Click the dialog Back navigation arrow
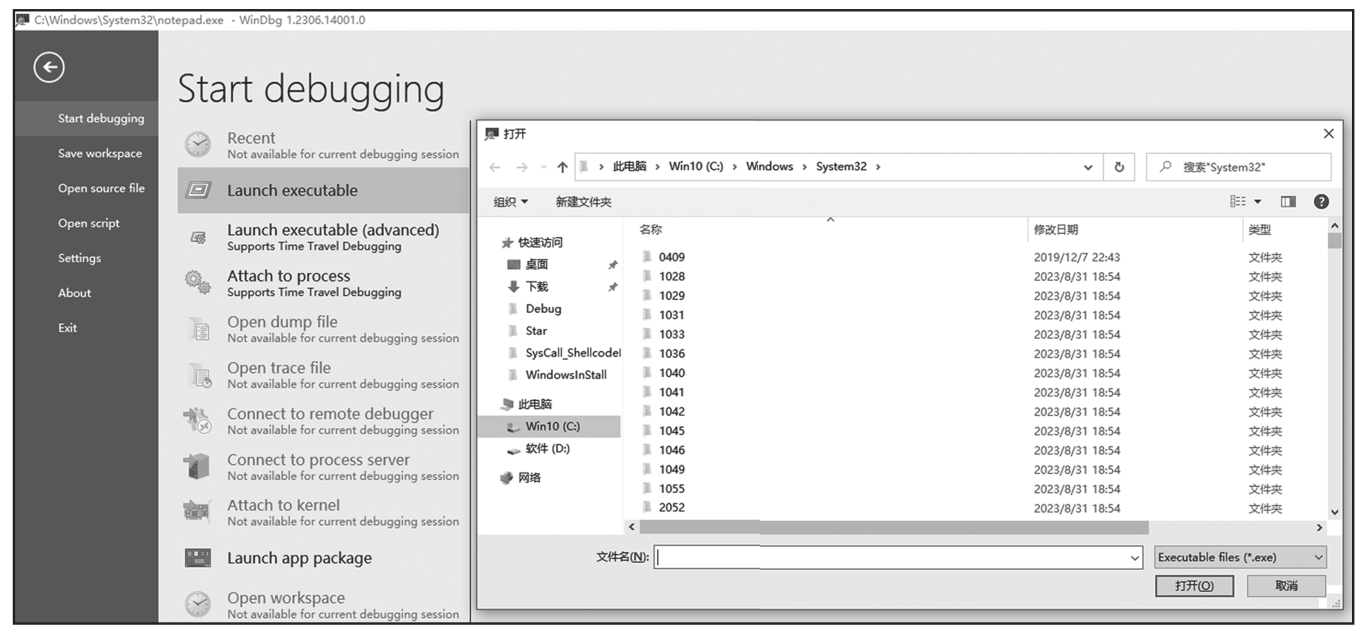The image size is (1367, 633). tap(495, 167)
